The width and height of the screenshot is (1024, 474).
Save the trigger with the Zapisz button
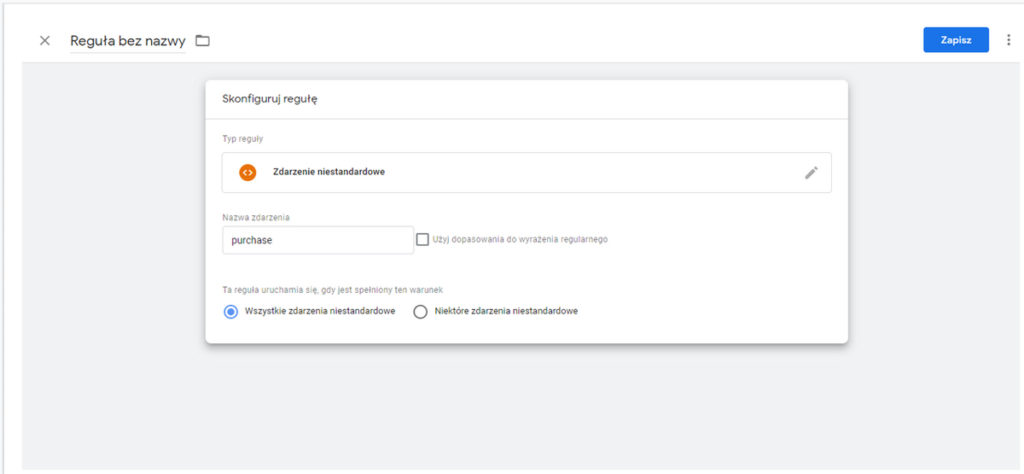coord(956,40)
